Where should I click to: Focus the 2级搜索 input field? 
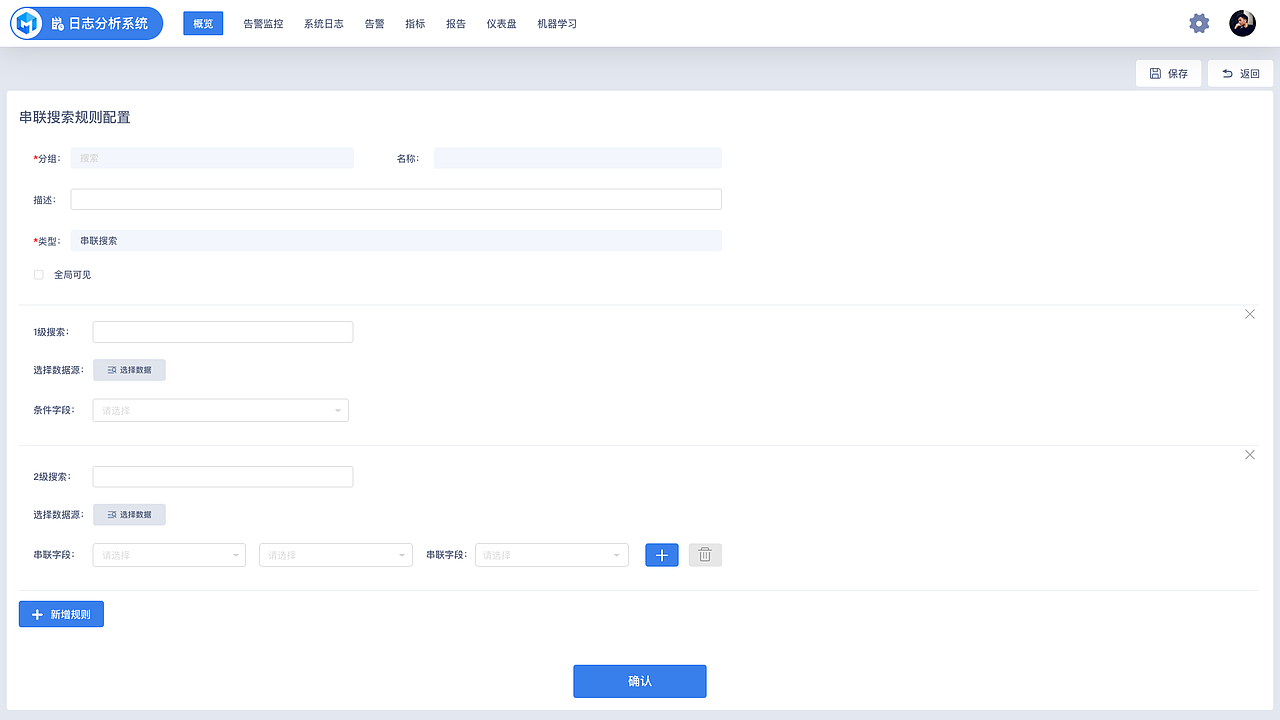[223, 477]
